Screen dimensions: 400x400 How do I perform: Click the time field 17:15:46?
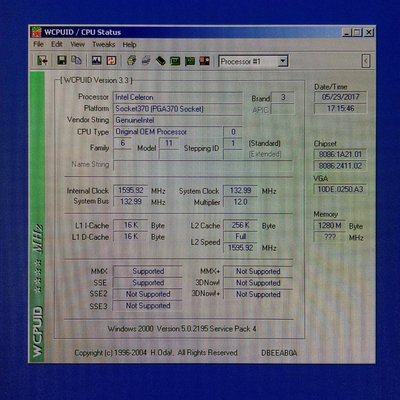click(340, 108)
